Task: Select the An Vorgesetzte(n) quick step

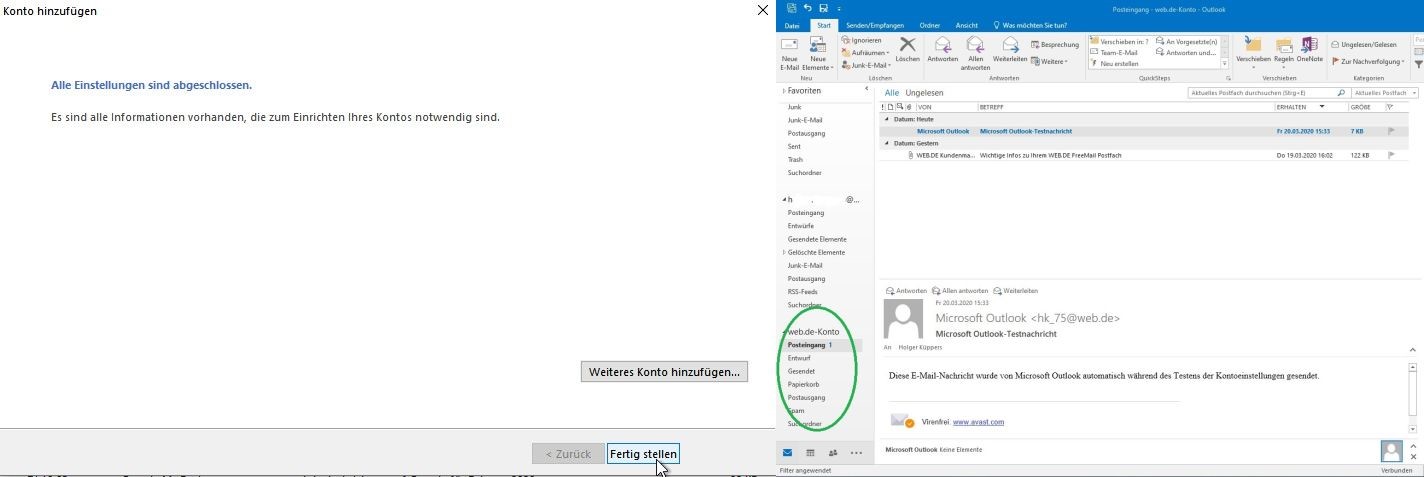Action: (1187, 41)
